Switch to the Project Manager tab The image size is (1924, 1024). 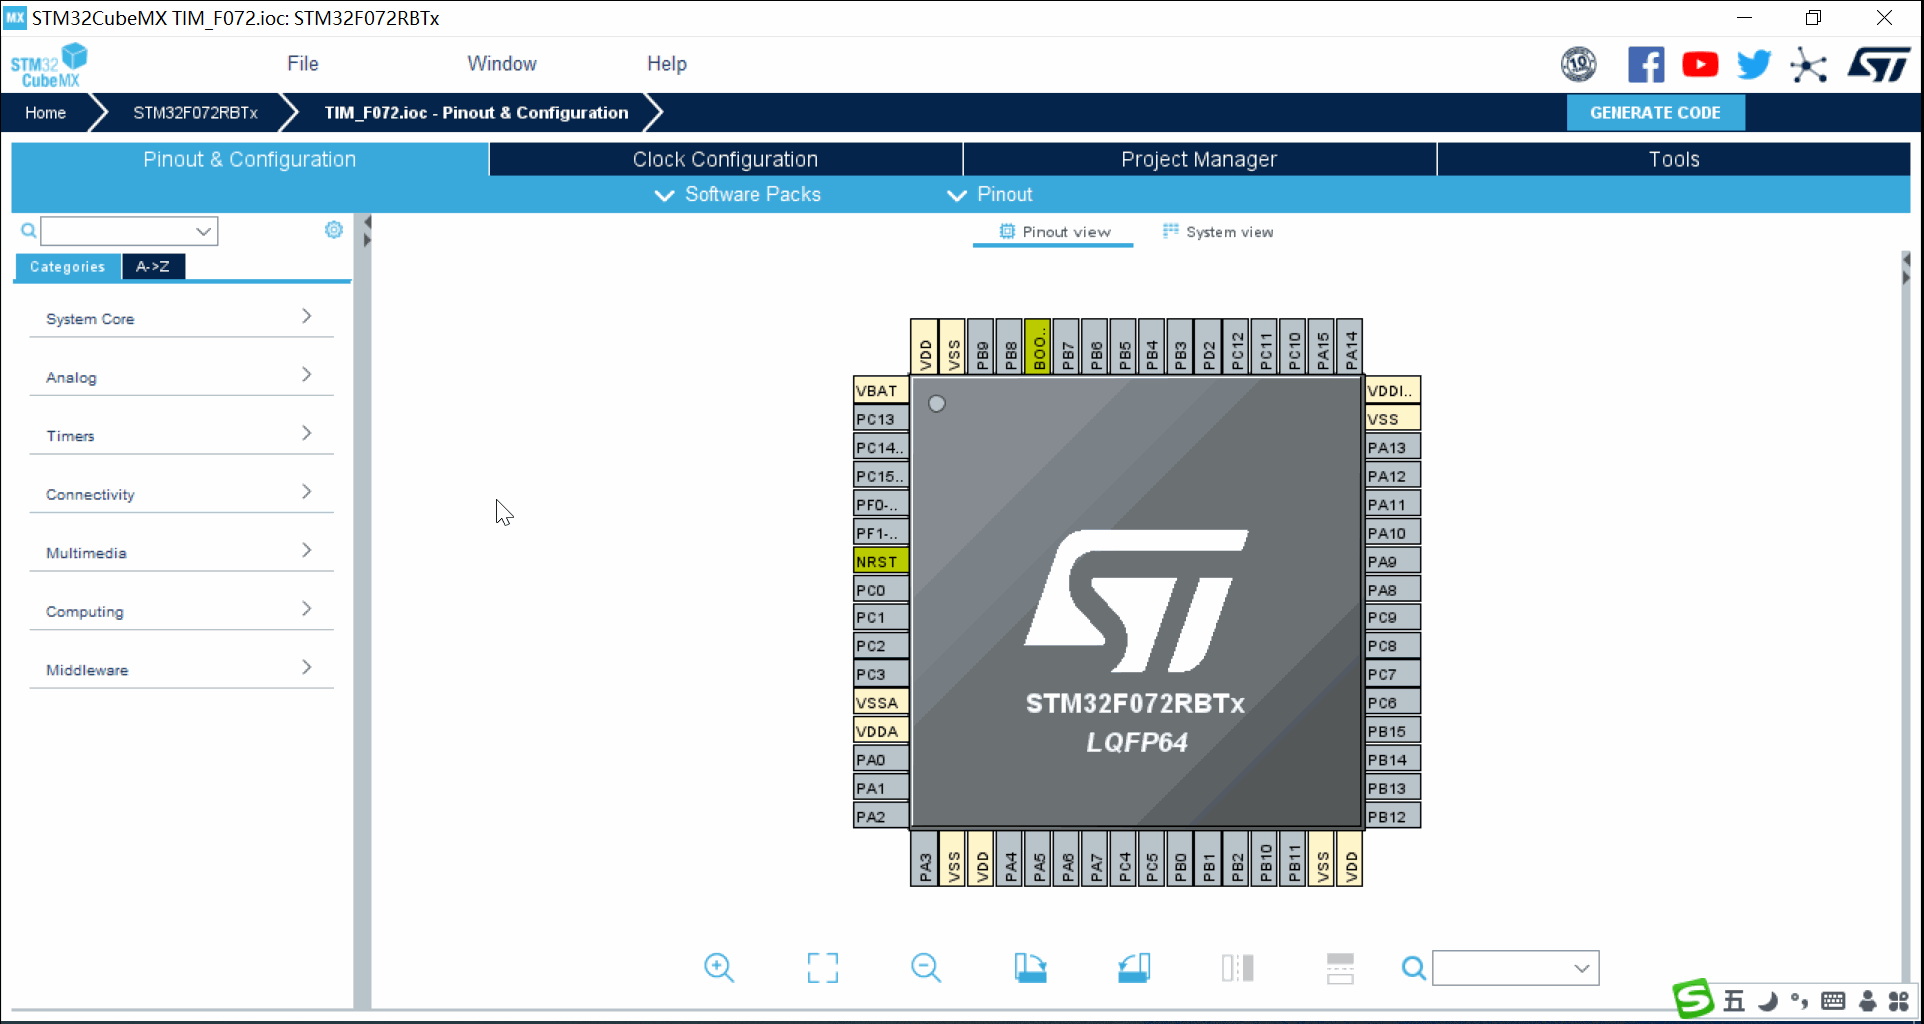click(1198, 158)
